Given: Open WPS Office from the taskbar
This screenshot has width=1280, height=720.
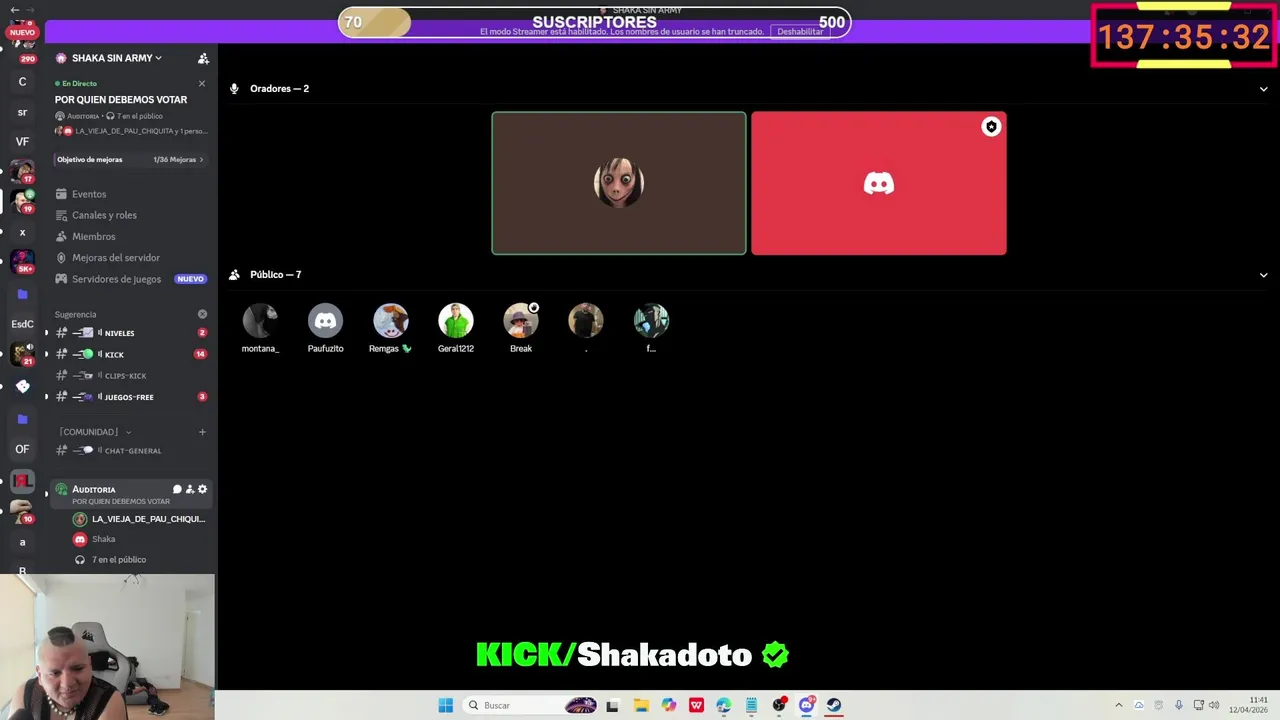Looking at the screenshot, I should [696, 705].
